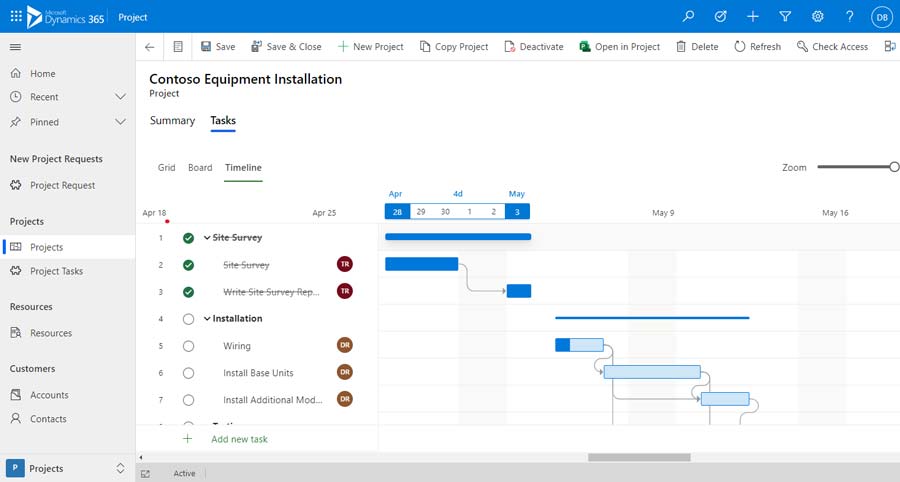Uncheck the completed Site Survey summary task

click(x=188, y=238)
